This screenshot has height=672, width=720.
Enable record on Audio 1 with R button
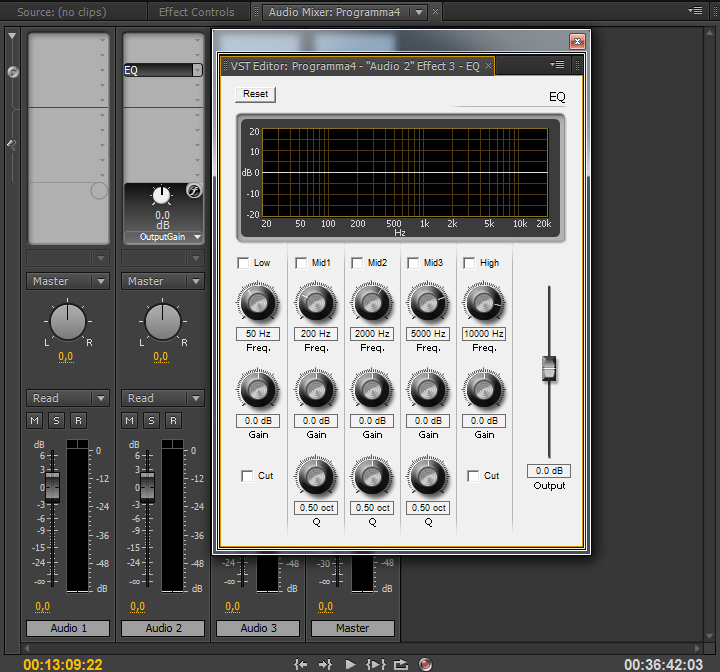(x=79, y=420)
